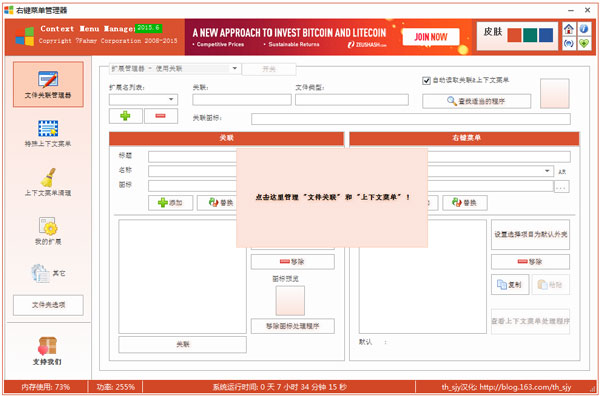Click the 系统运行时间 status bar entry
Image resolution: width=600 pixels, height=396 pixels.
point(279,387)
